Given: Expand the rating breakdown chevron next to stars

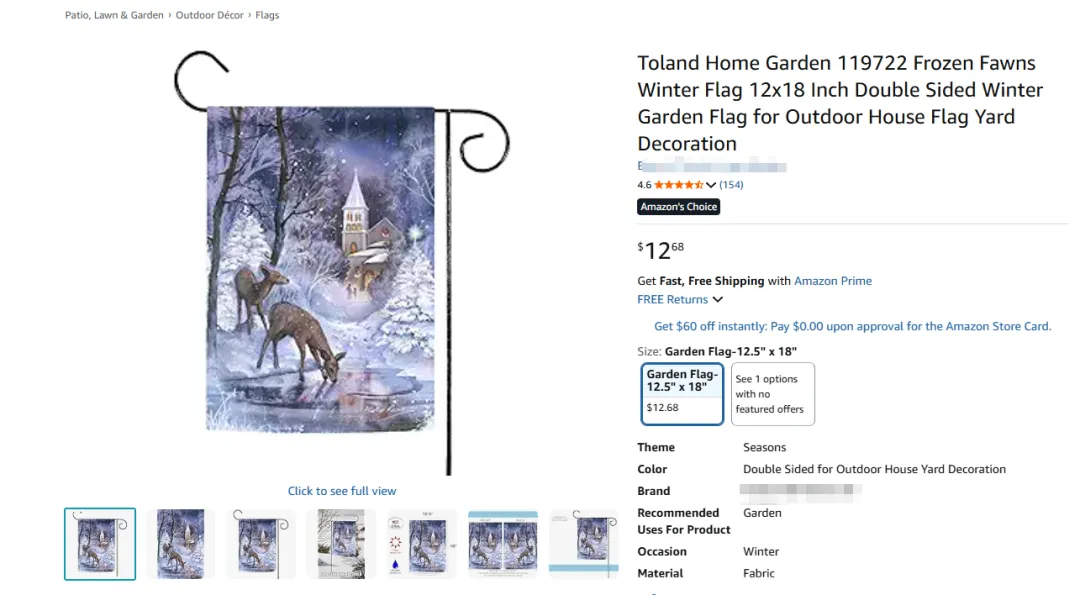Looking at the screenshot, I should point(711,185).
